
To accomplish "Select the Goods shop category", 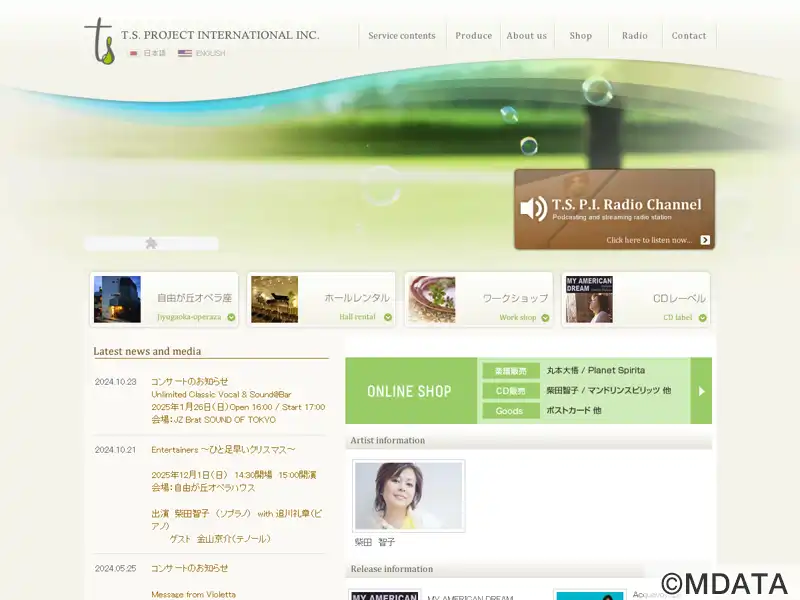I will 511,411.
